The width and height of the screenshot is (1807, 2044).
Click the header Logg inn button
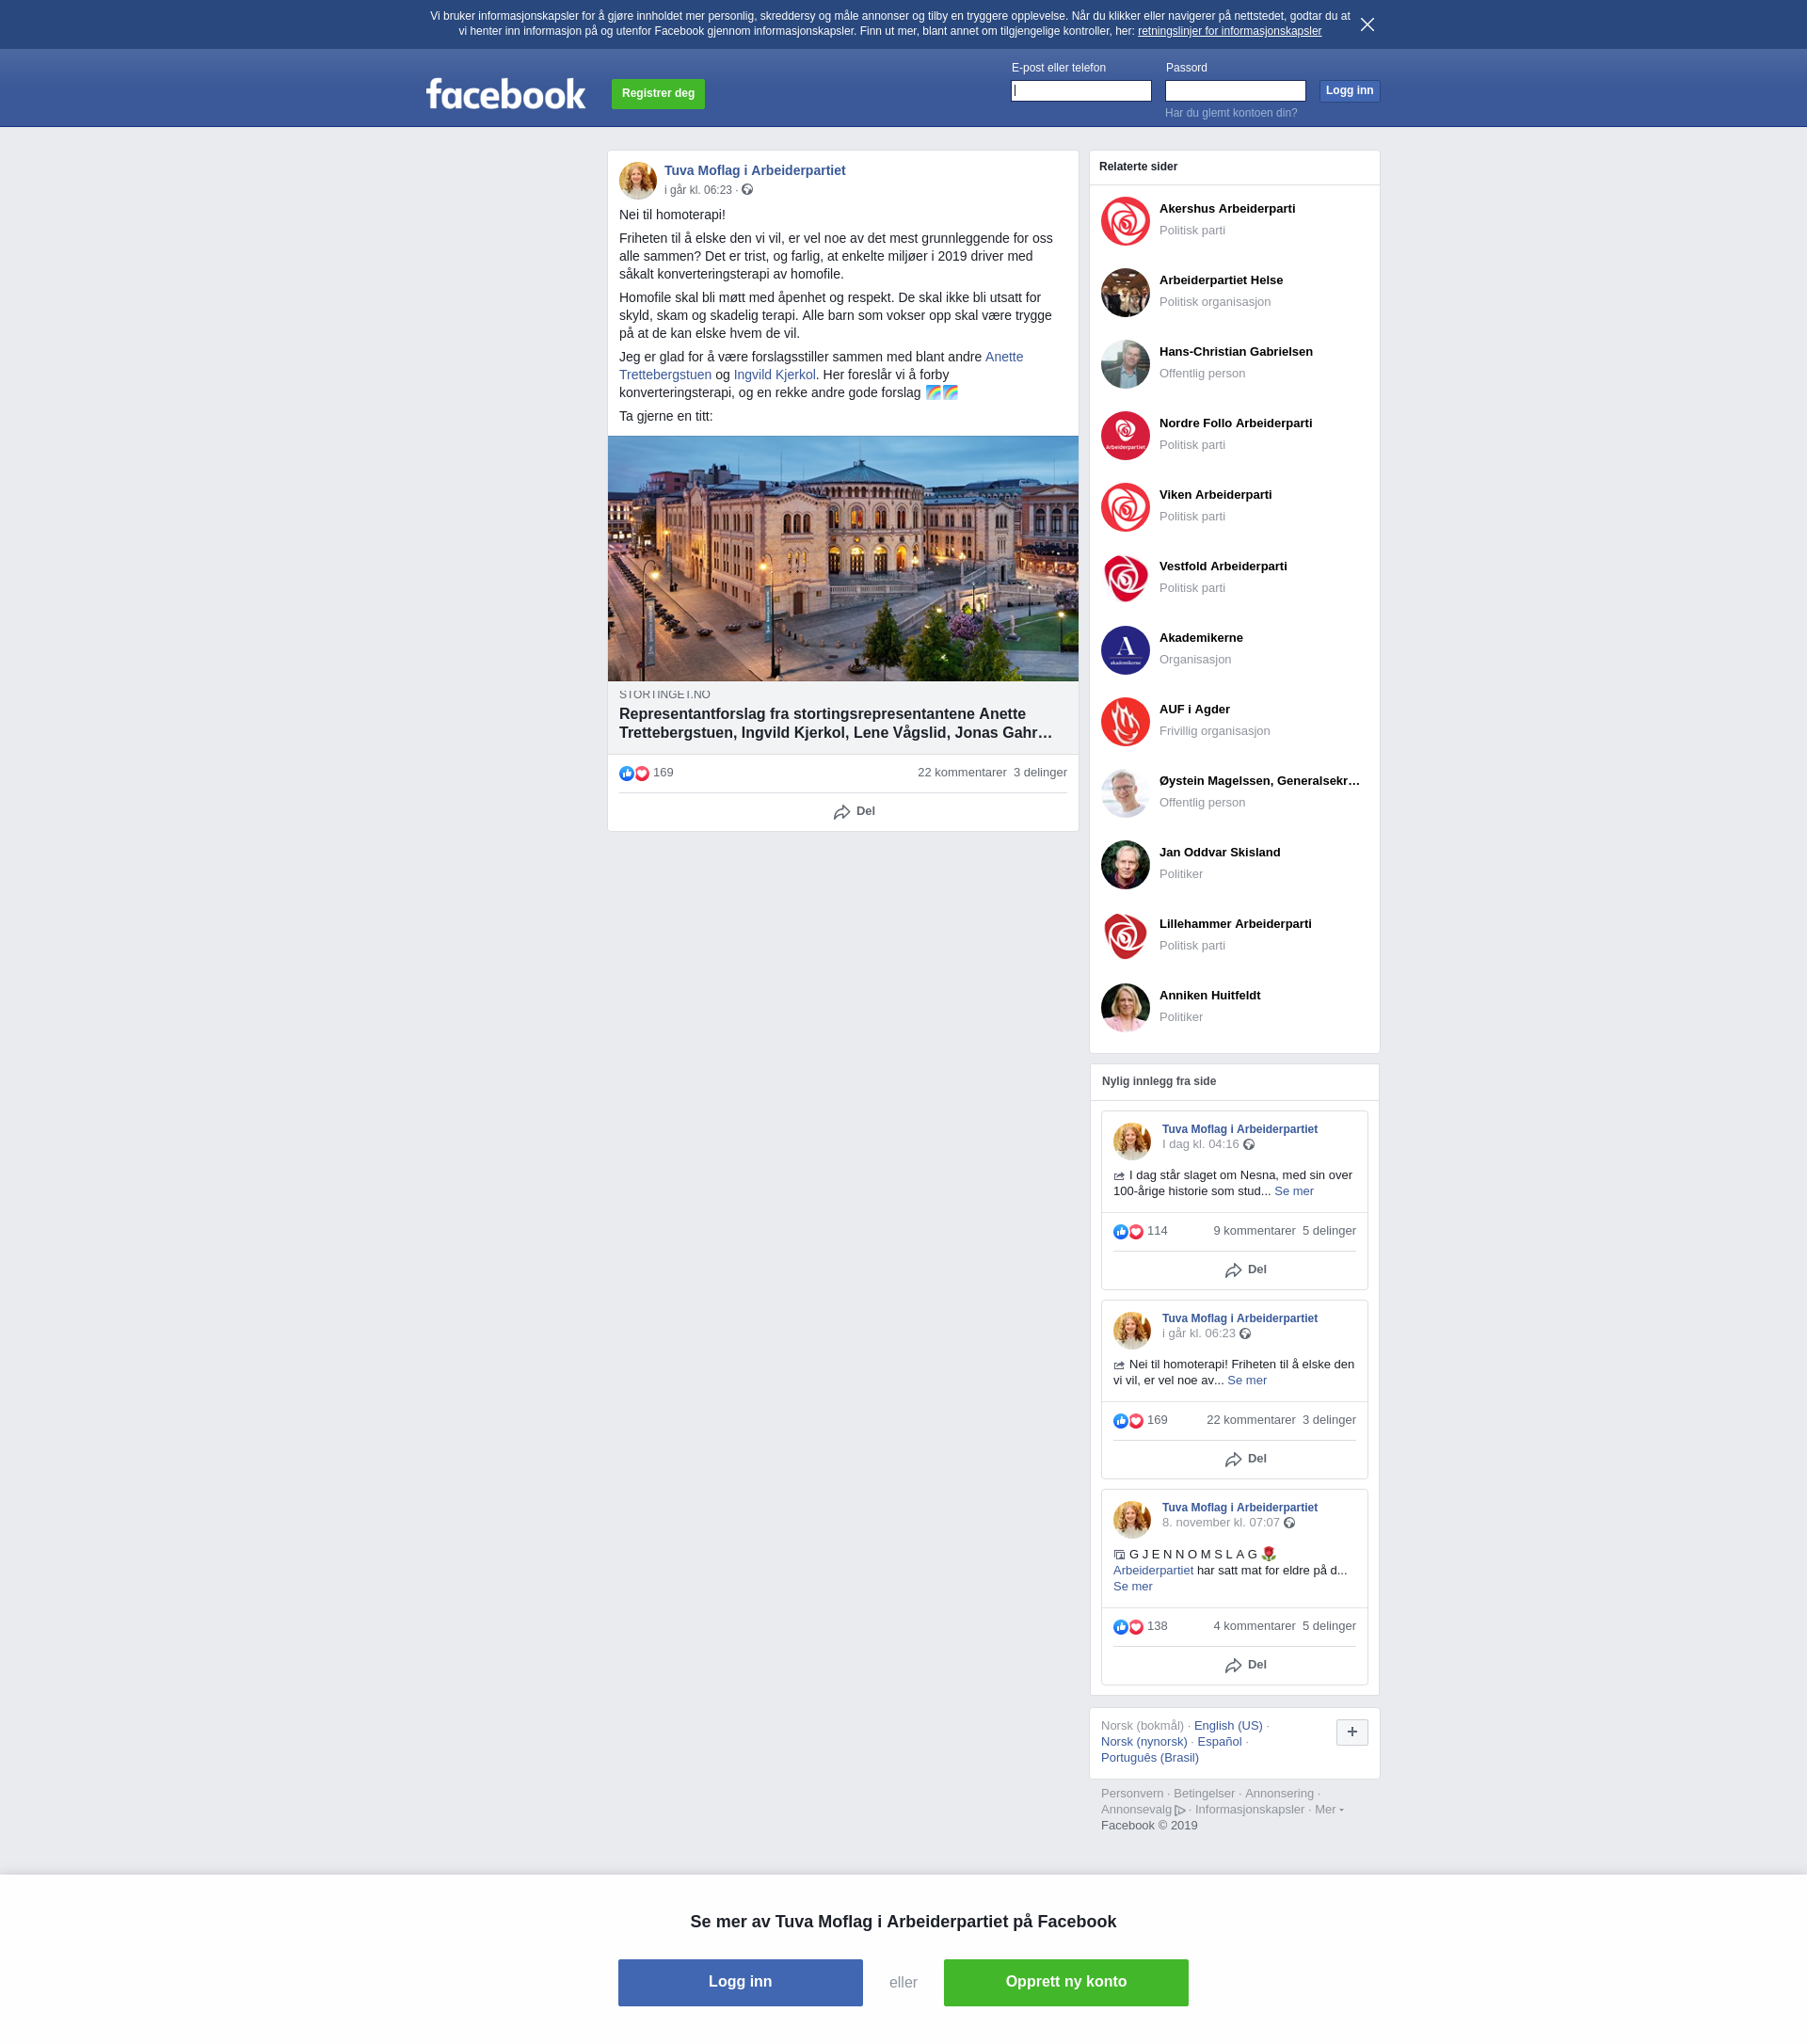(1349, 91)
